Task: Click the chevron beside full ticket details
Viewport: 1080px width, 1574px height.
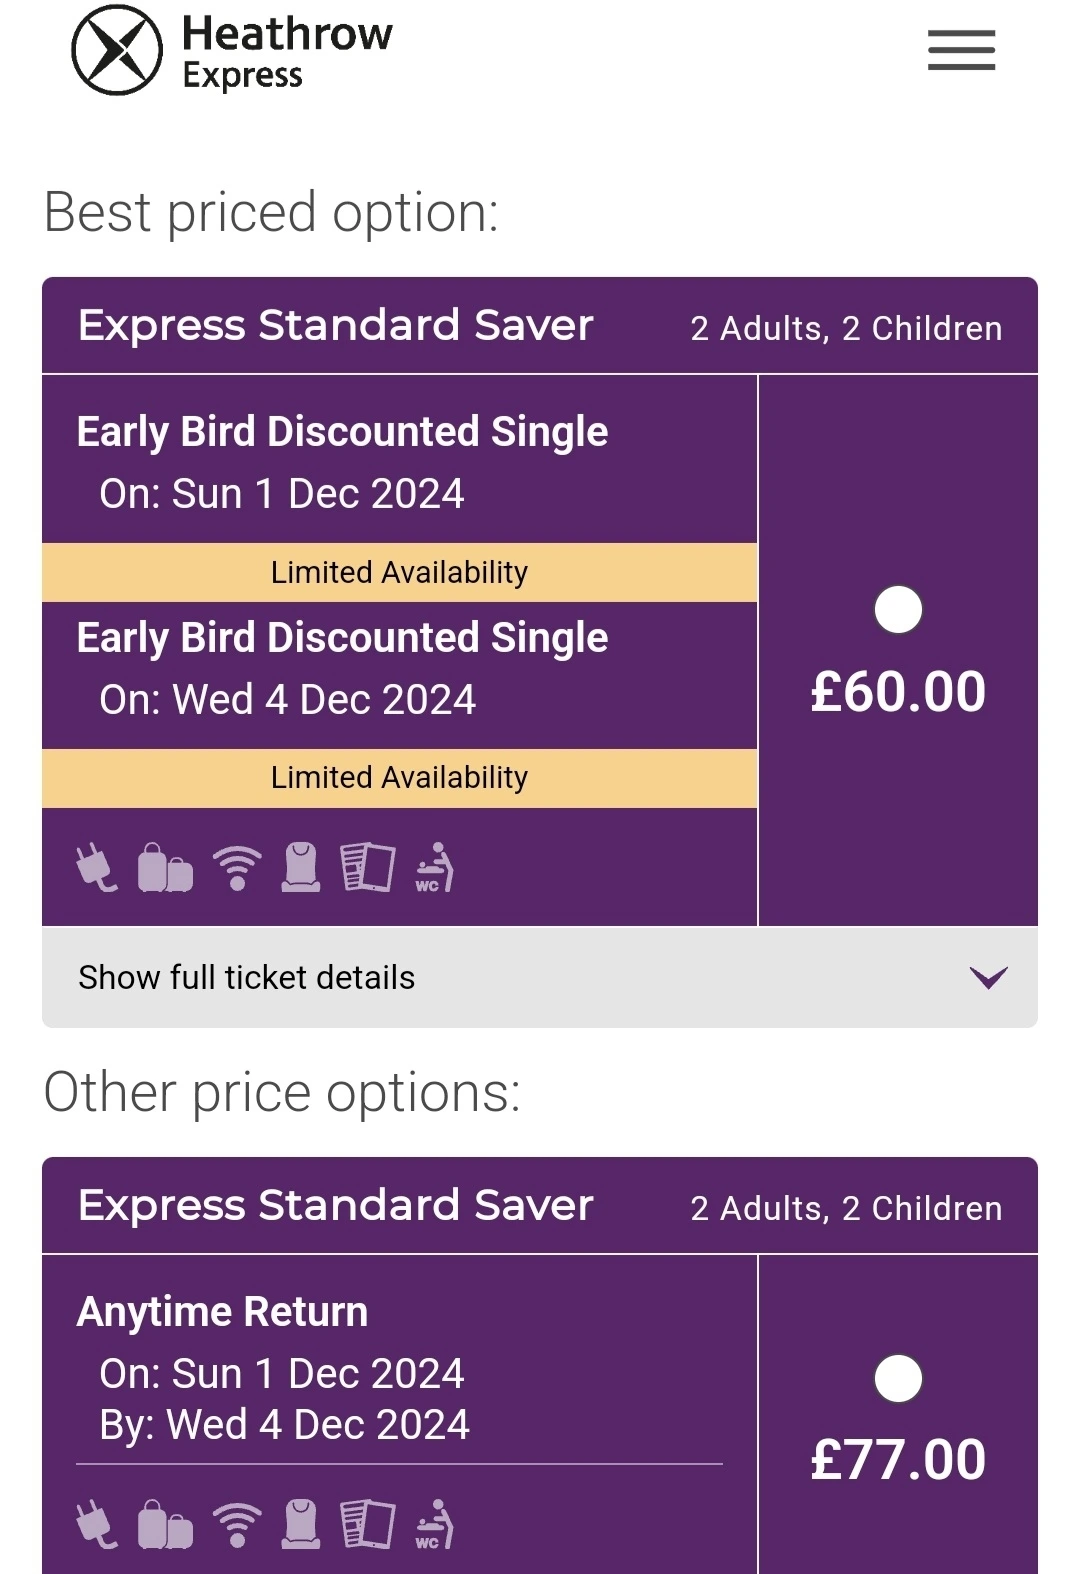Action: 988,977
